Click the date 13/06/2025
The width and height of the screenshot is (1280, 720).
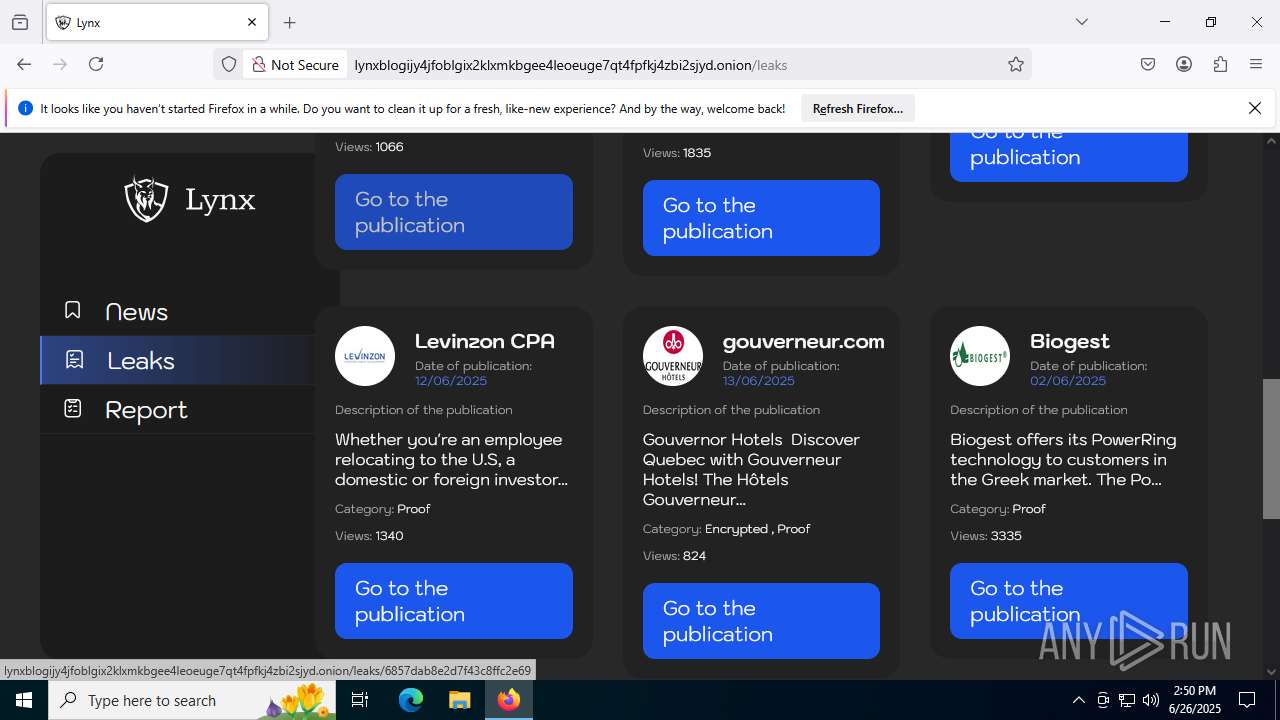coord(759,381)
